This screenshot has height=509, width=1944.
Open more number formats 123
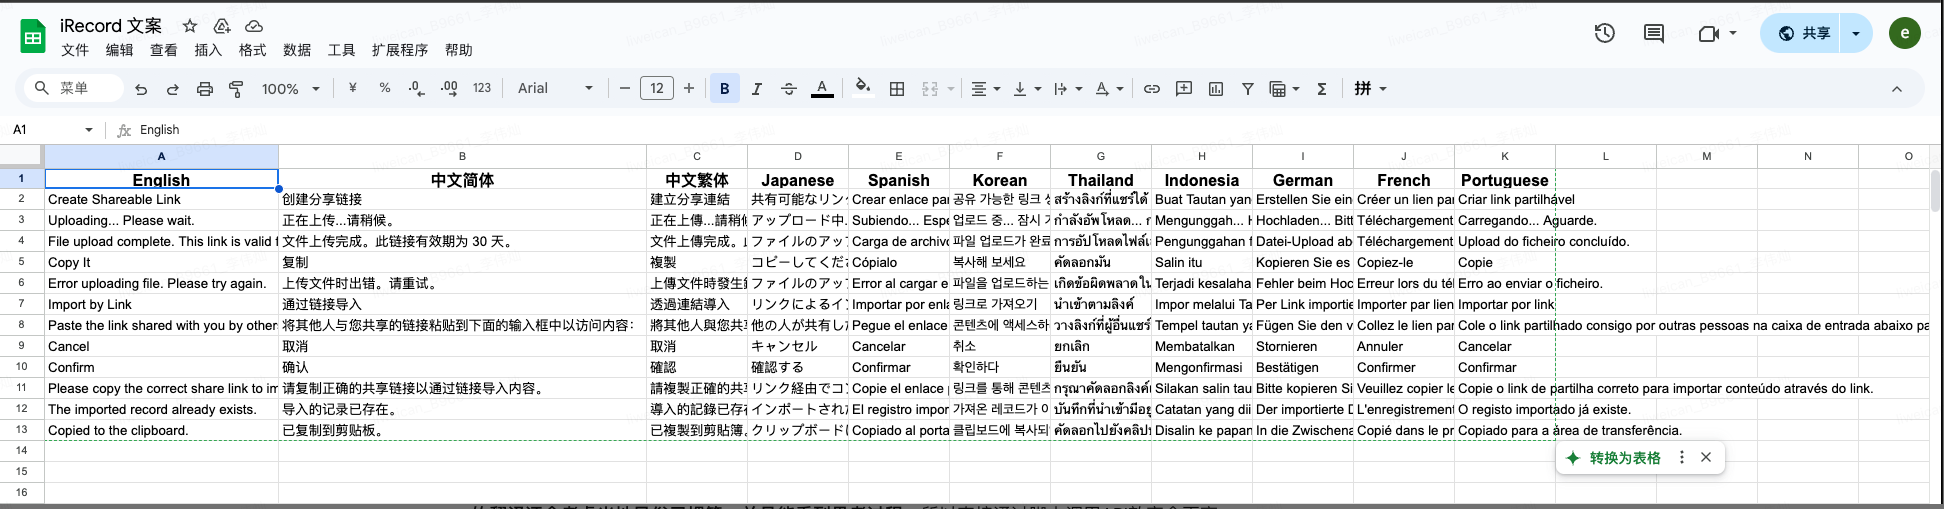click(x=482, y=88)
